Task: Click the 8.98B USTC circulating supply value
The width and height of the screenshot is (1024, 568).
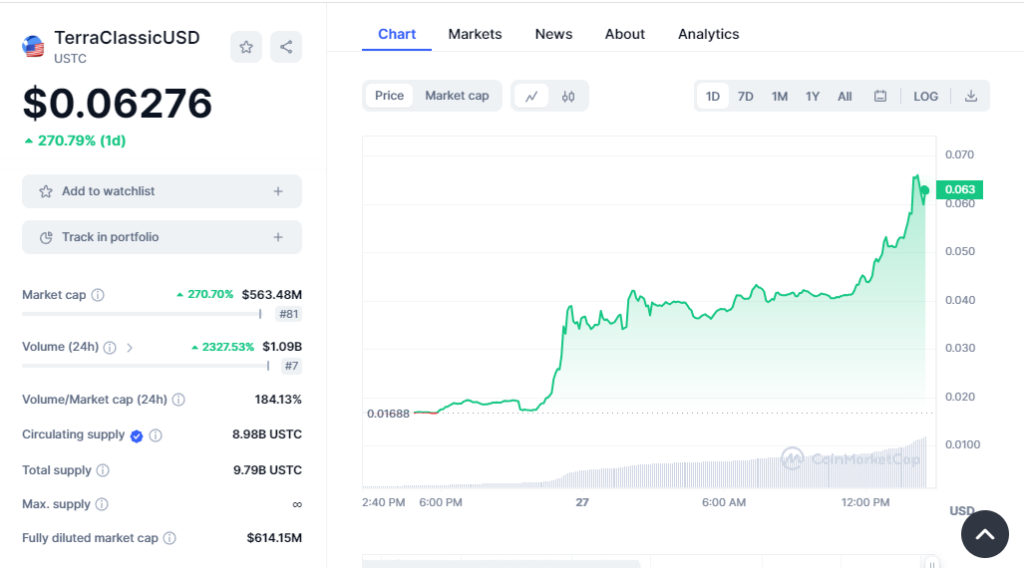Action: [x=267, y=434]
